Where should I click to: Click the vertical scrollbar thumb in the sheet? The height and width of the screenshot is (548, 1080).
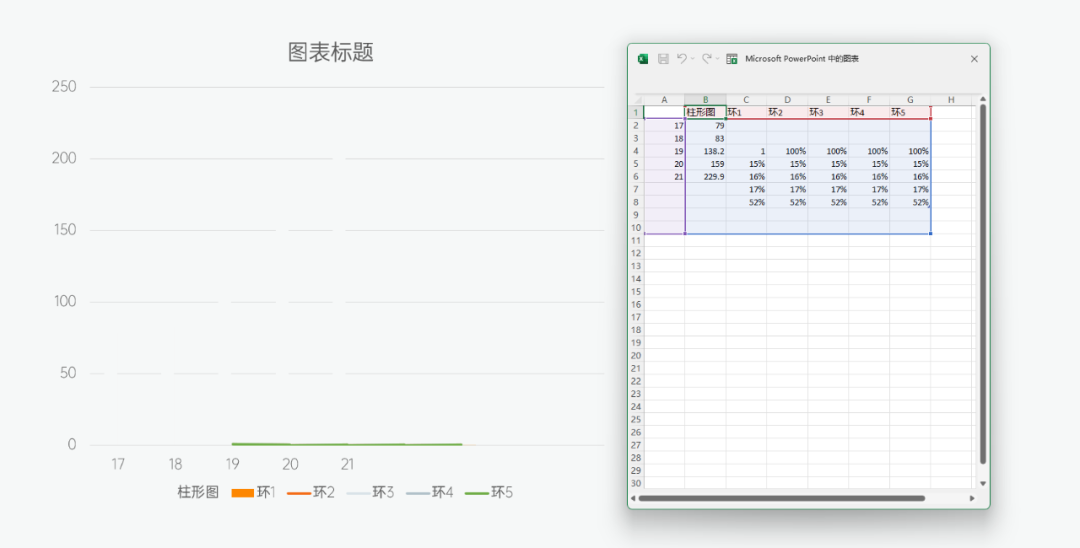pyautogui.click(x=983, y=284)
